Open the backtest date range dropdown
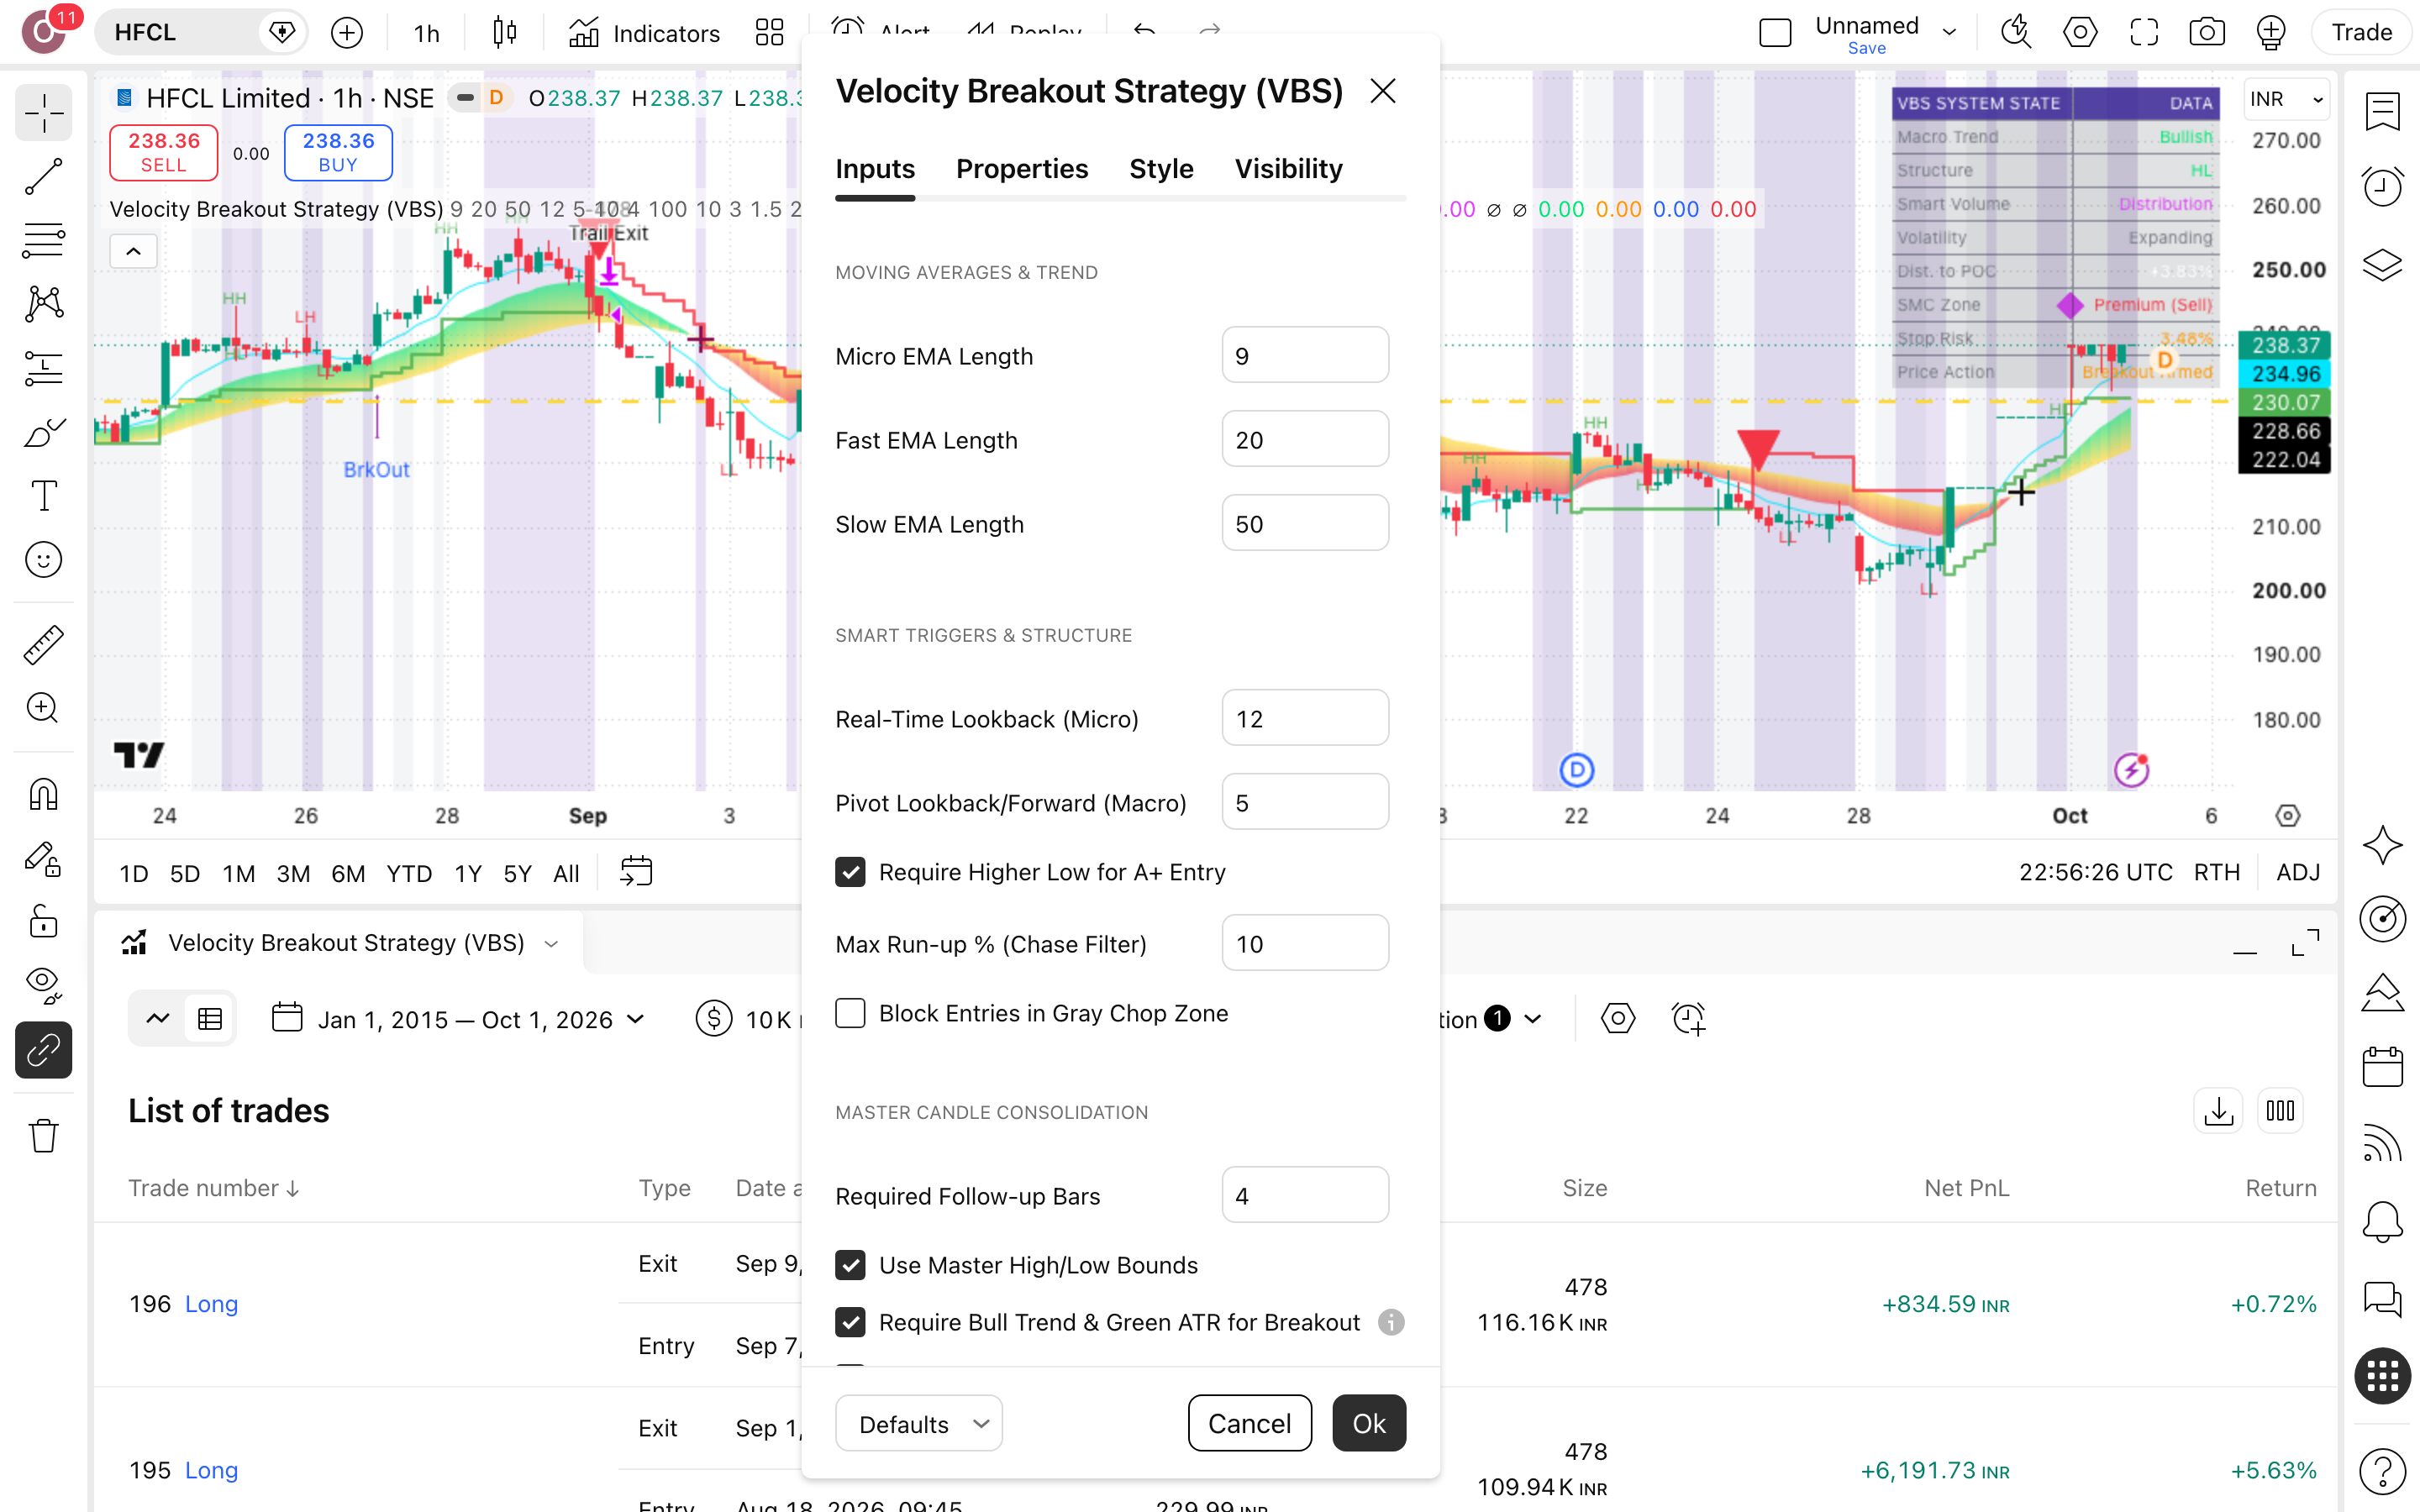2420x1512 pixels. tap(460, 1019)
